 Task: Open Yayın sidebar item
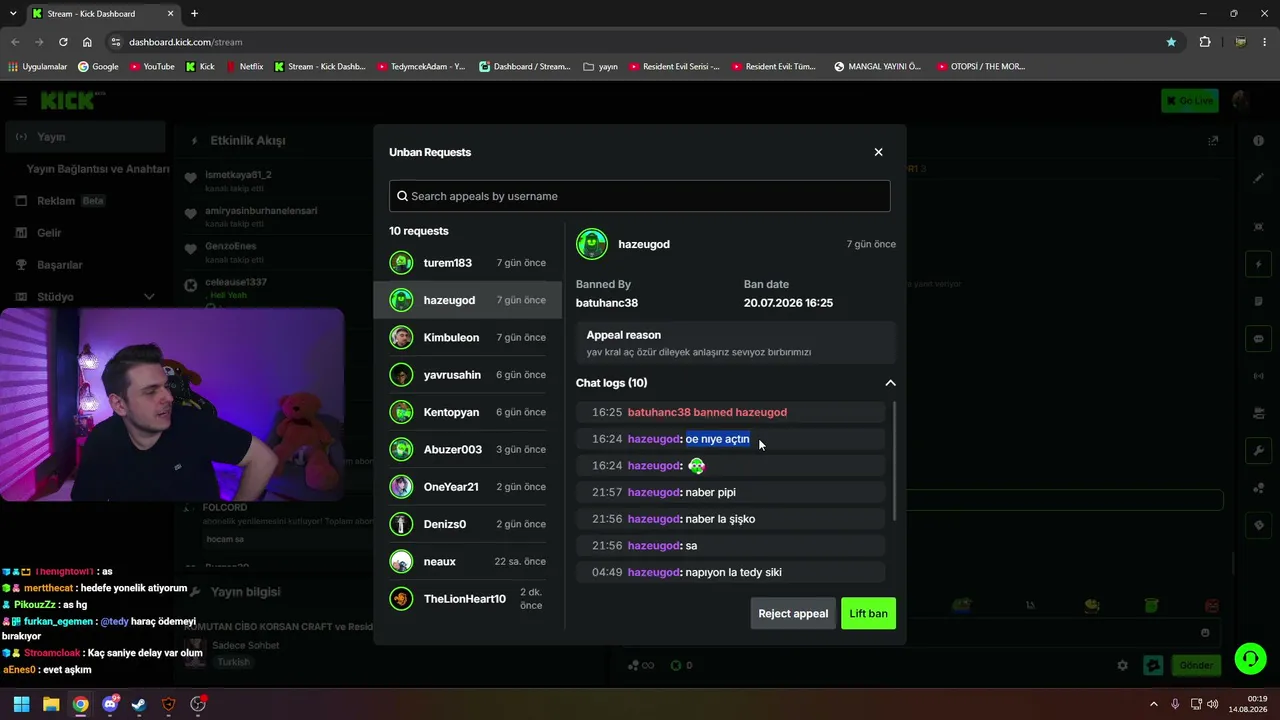(x=85, y=137)
